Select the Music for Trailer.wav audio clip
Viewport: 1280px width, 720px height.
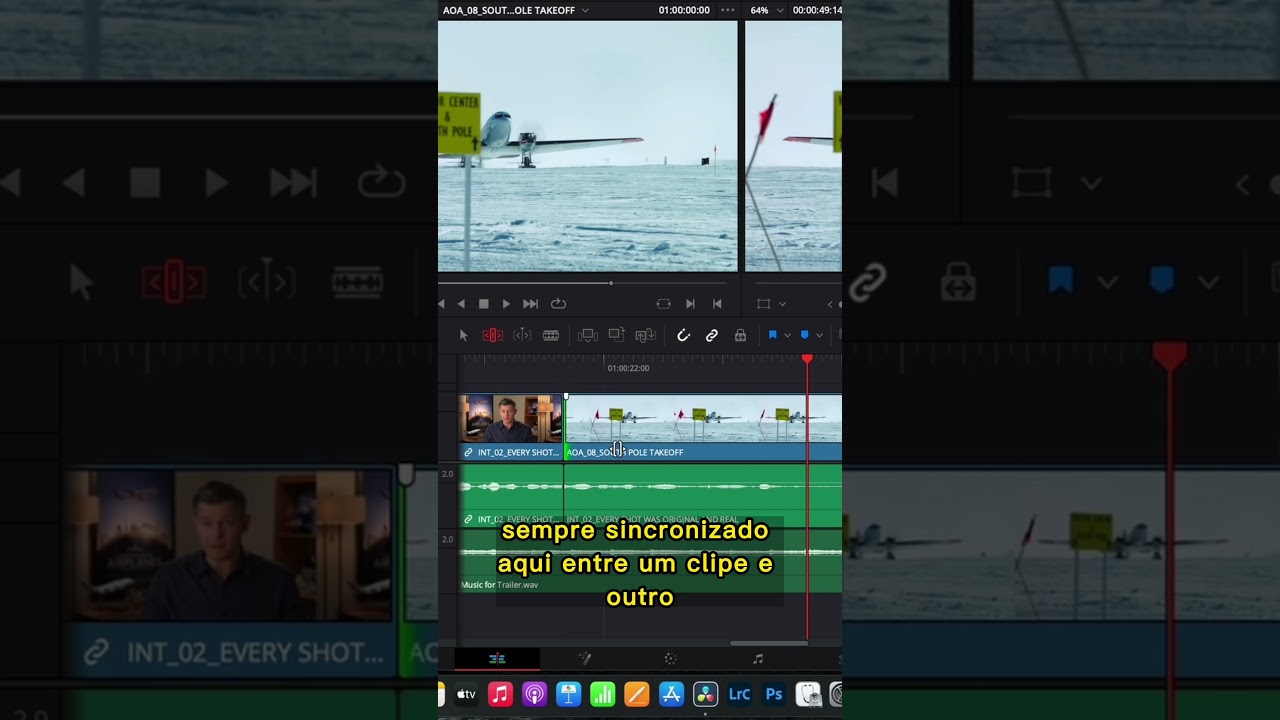coord(650,561)
